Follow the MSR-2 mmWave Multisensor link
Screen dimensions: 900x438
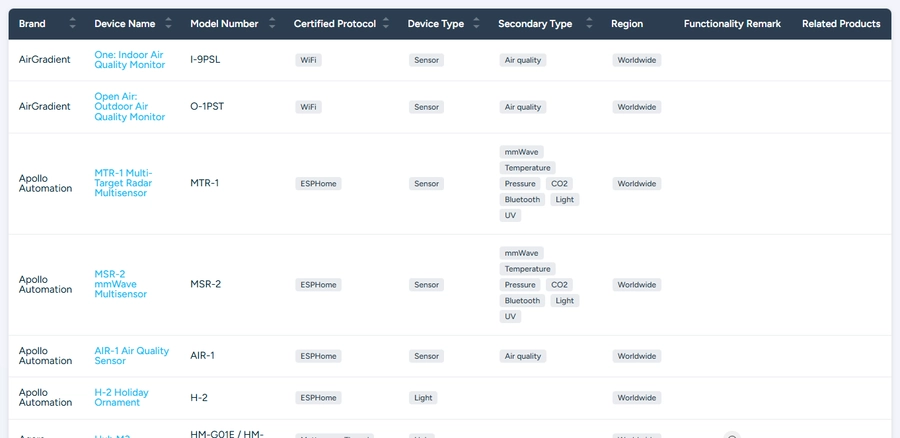pyautogui.click(x=120, y=284)
